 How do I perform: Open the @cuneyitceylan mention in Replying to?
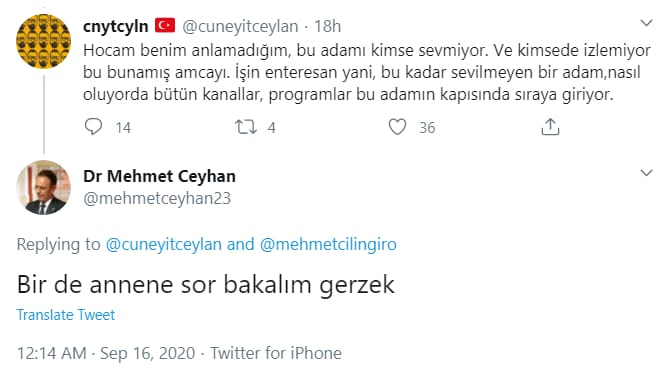(163, 244)
